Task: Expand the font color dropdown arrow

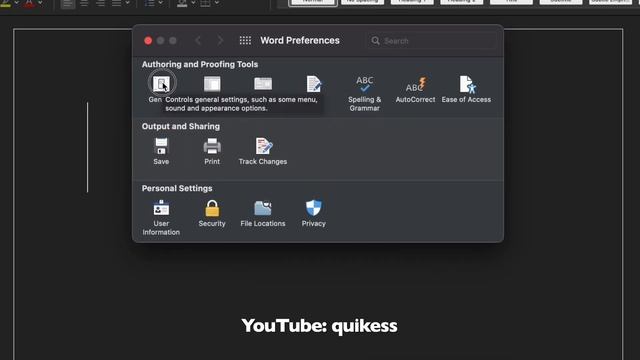Action: (40, 3)
